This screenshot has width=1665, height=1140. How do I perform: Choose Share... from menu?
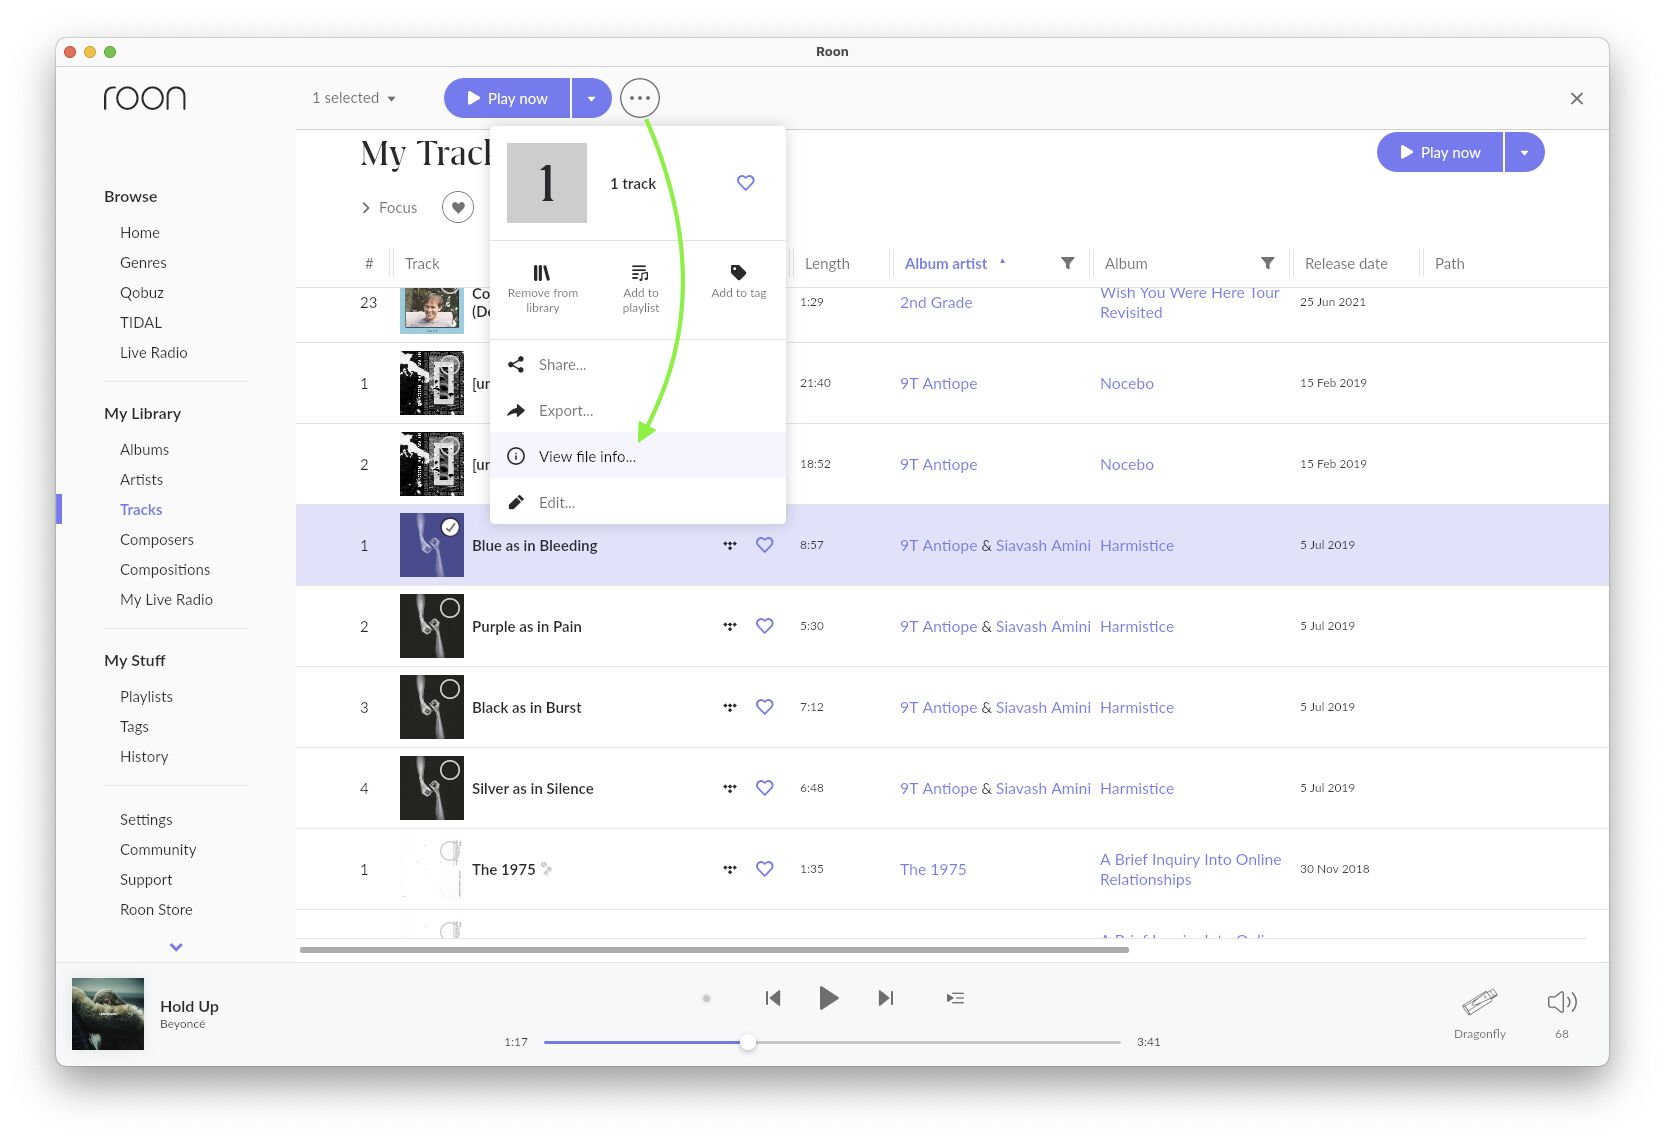tap(638, 365)
